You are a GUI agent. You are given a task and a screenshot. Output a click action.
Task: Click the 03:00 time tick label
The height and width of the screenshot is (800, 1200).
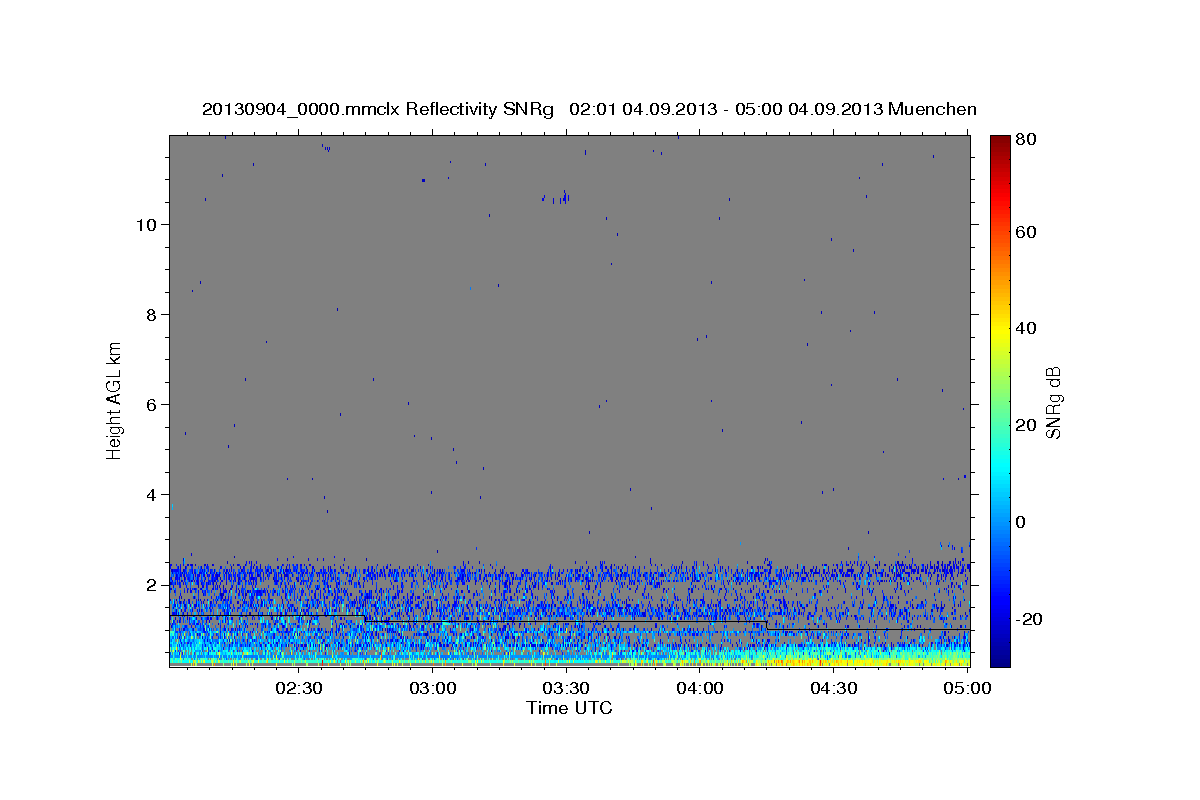[433, 688]
